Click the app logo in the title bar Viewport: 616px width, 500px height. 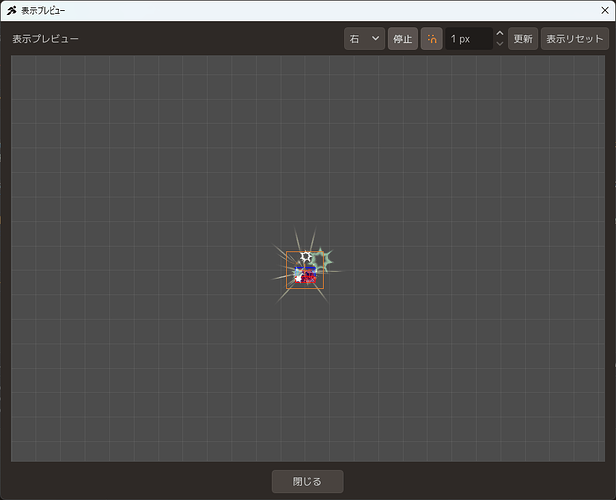point(11,11)
